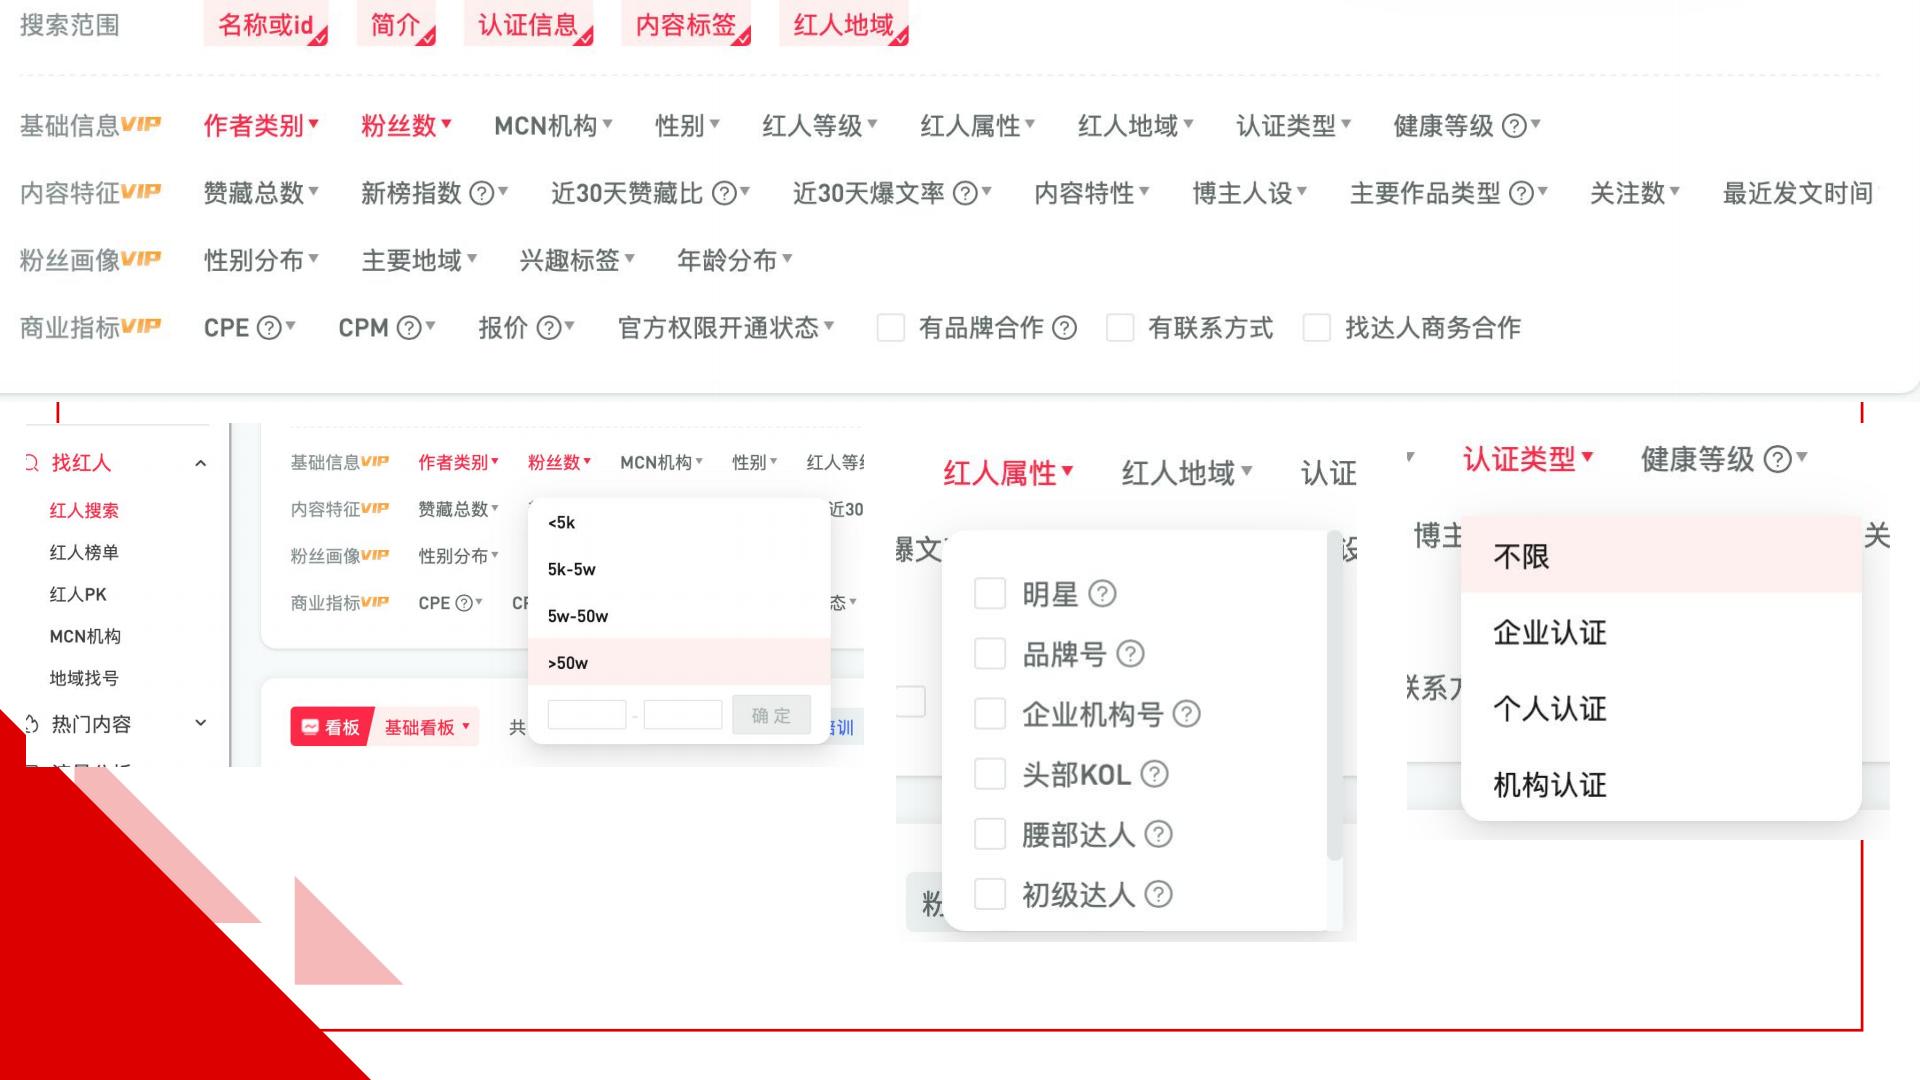This screenshot has width=1920, height=1080.
Task: Tick the 有联系方式 checkbox
Action: [1120, 328]
